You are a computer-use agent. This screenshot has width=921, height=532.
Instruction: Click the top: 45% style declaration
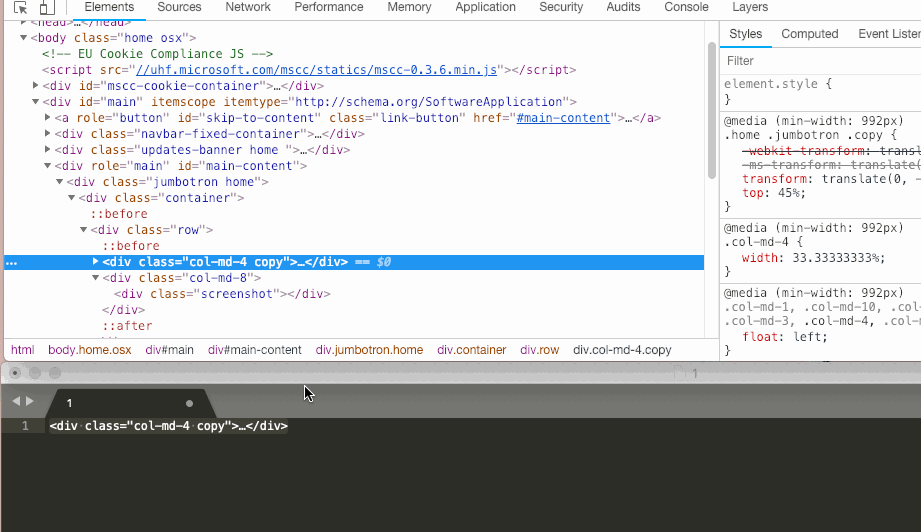(774, 193)
